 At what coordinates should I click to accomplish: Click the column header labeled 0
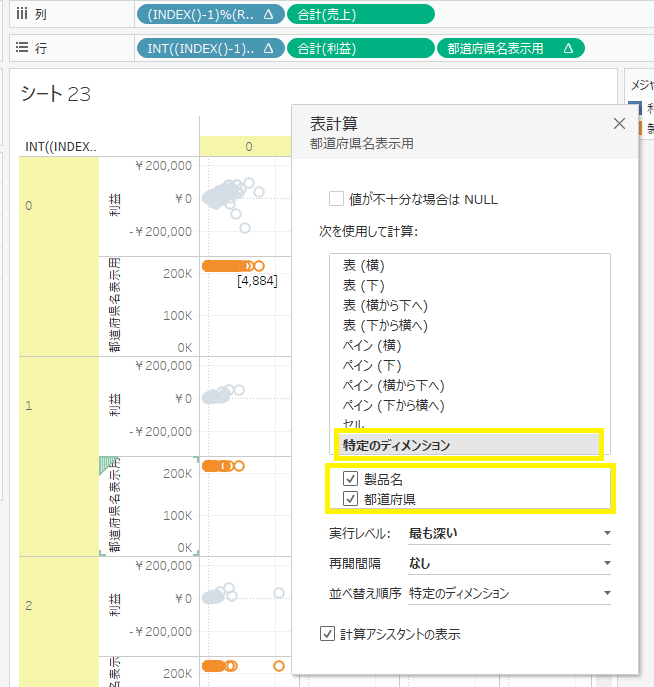(x=248, y=146)
